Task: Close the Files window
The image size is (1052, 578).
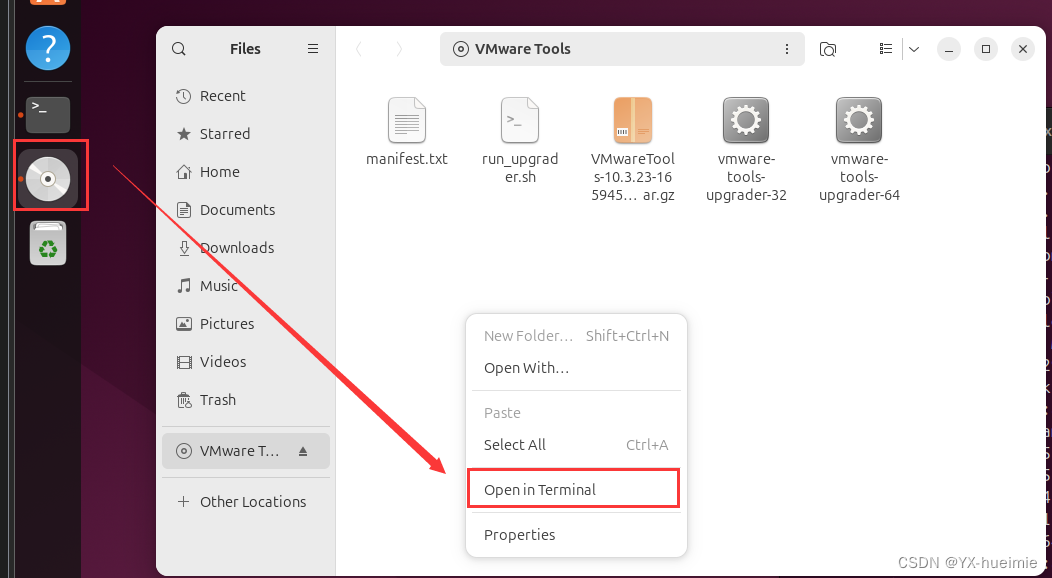Action: (1022, 49)
